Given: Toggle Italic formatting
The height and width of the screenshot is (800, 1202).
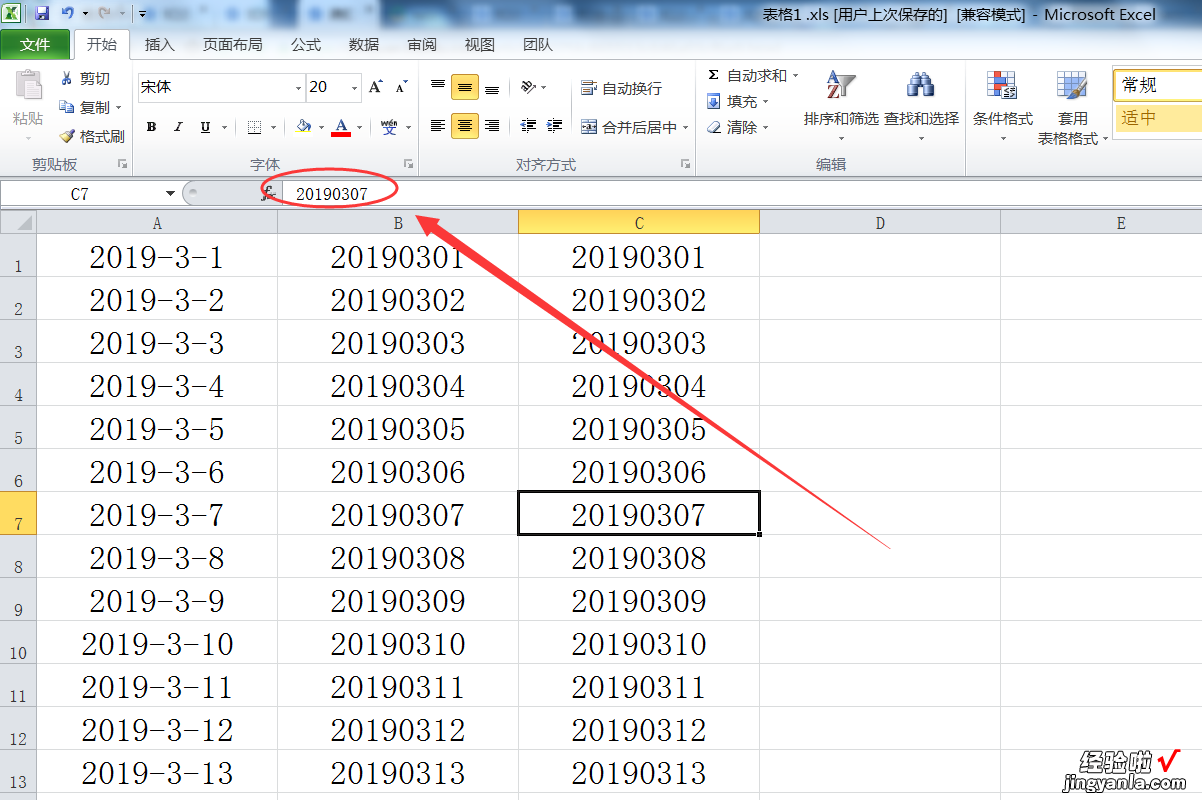Looking at the screenshot, I should point(178,127).
